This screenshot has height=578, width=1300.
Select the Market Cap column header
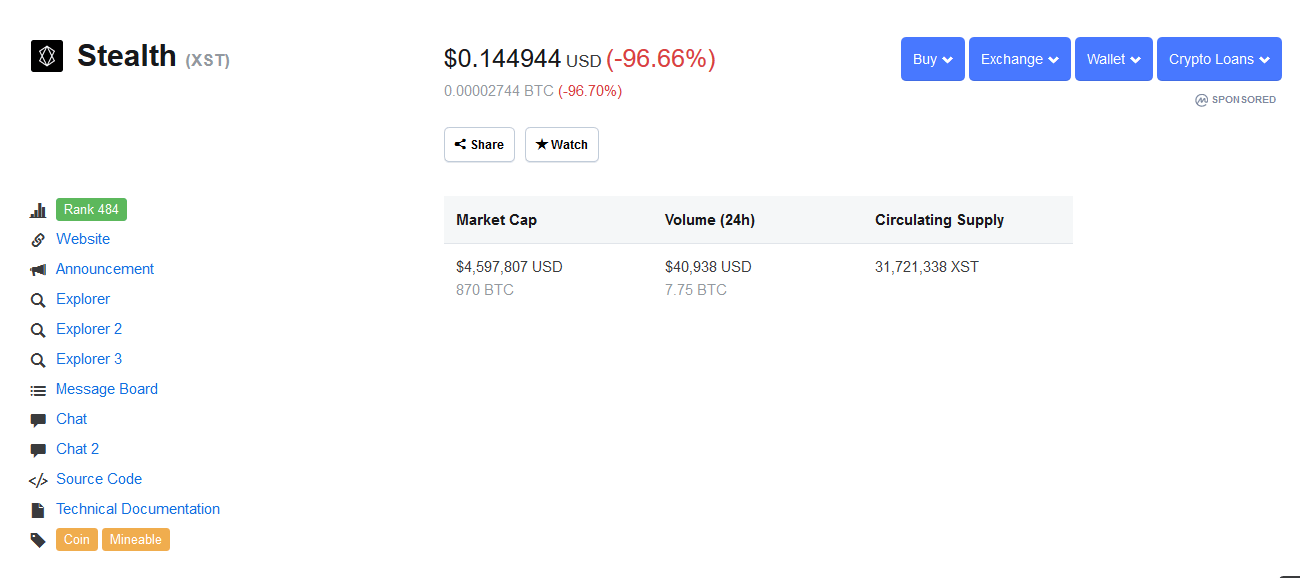(496, 219)
